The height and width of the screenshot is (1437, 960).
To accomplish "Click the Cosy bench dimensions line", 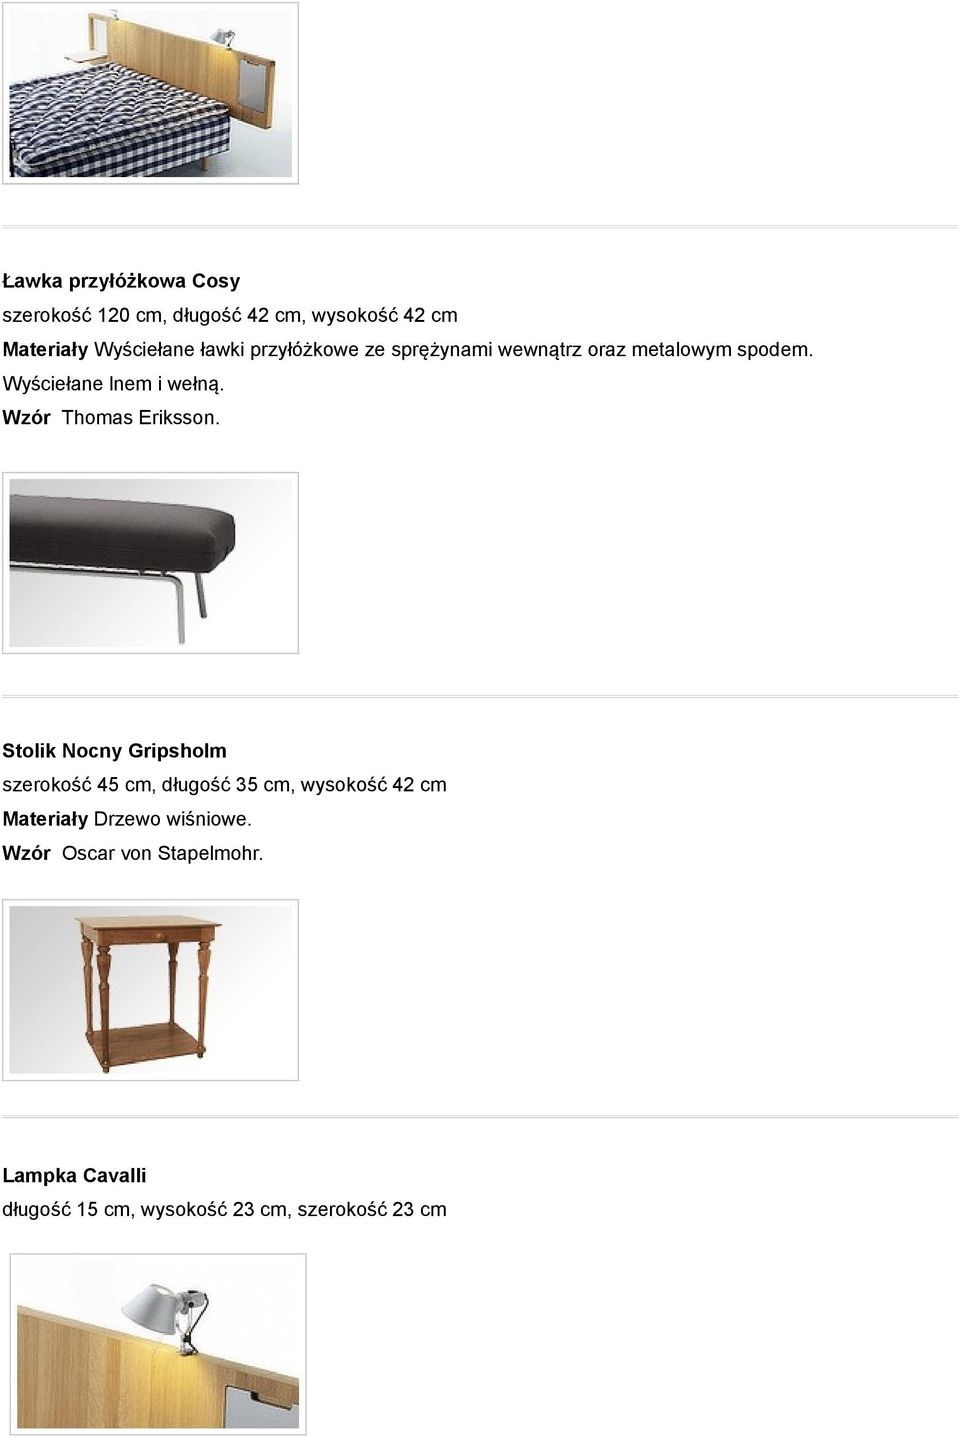I will (x=230, y=315).
